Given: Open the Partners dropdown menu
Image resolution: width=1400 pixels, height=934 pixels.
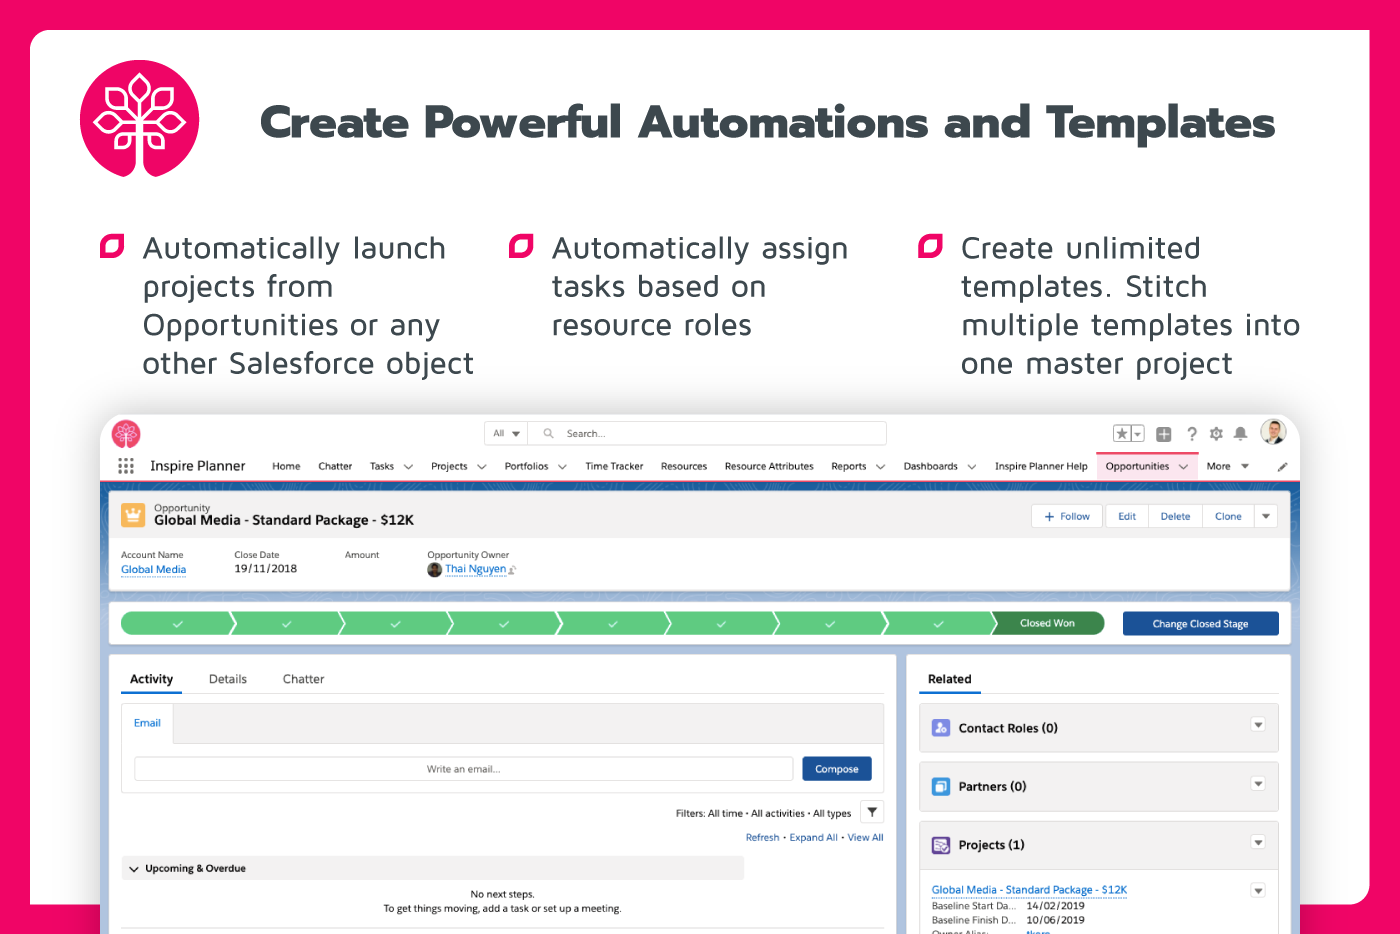Looking at the screenshot, I should (1258, 784).
